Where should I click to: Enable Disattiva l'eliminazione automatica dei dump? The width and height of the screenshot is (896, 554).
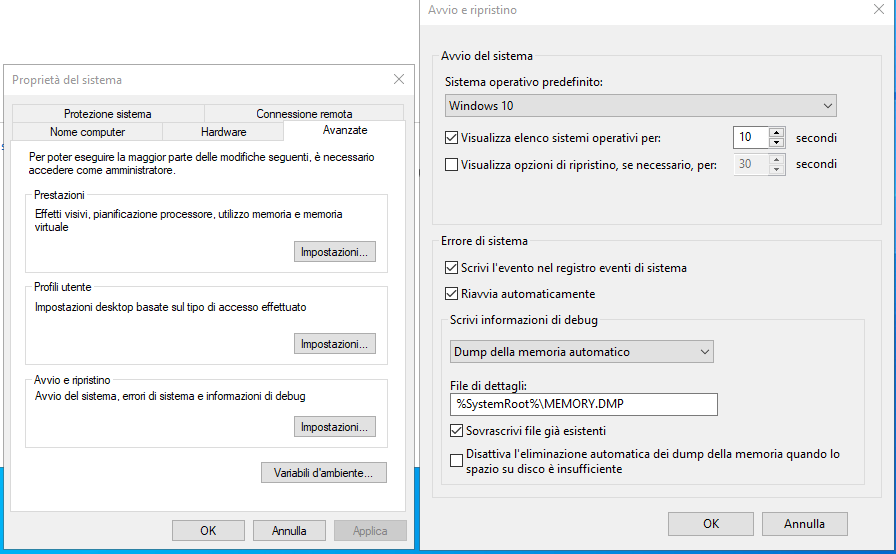point(457,461)
